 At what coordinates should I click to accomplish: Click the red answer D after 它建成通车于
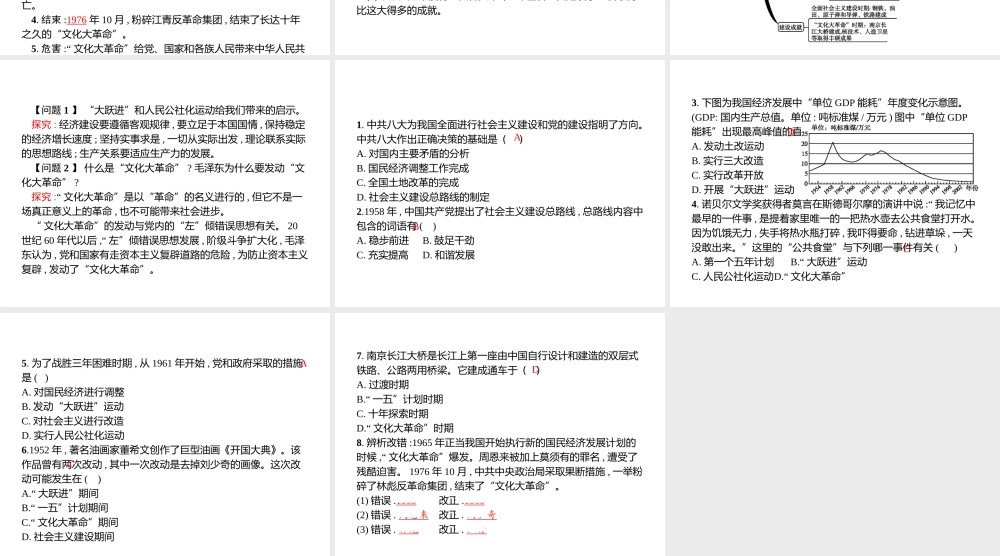pyautogui.click(x=535, y=369)
